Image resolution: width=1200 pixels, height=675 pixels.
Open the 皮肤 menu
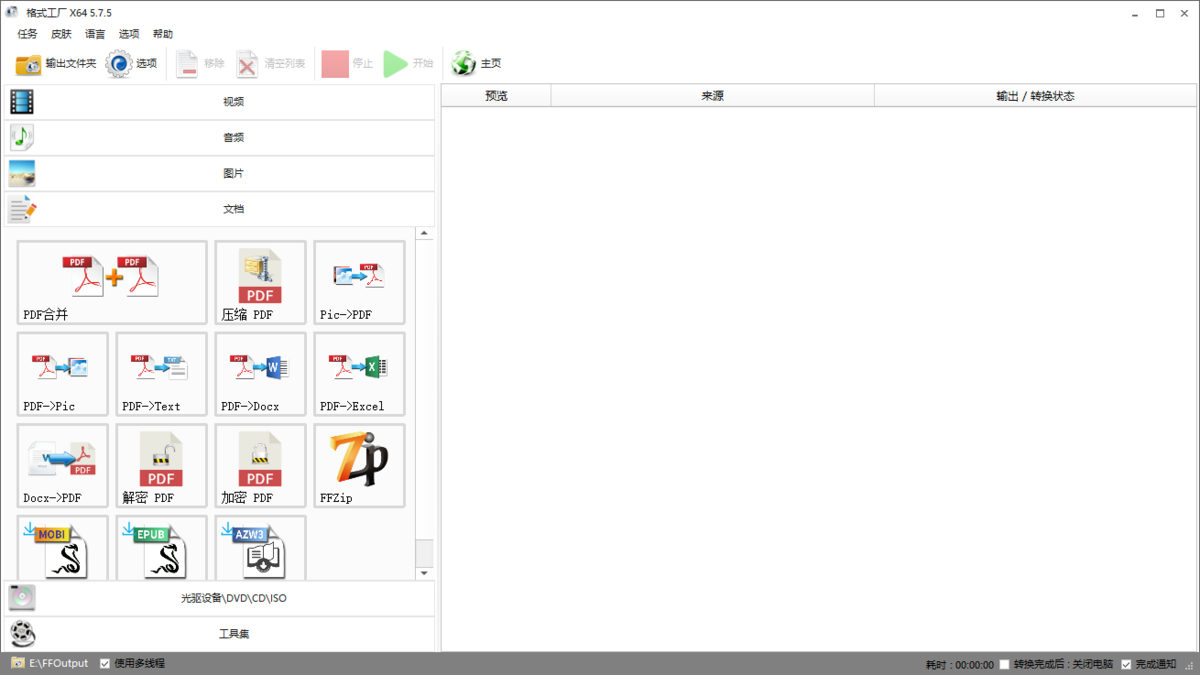[x=61, y=34]
